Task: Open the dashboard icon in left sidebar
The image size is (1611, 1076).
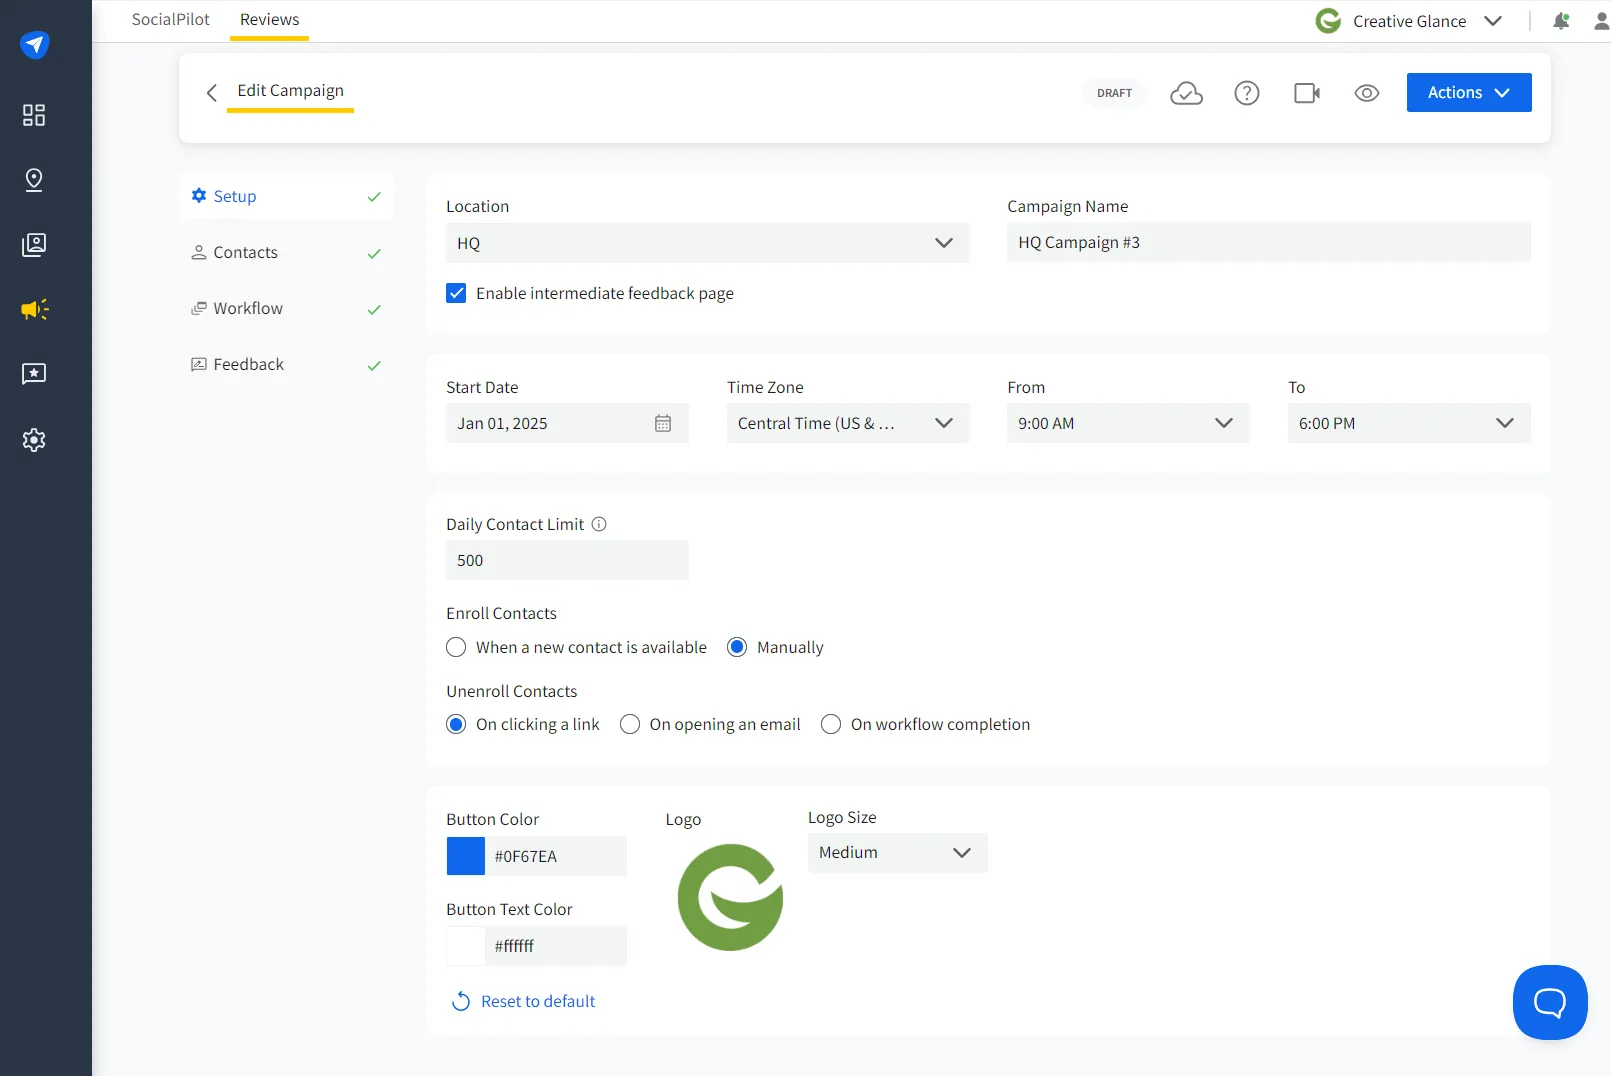Action: tap(33, 115)
